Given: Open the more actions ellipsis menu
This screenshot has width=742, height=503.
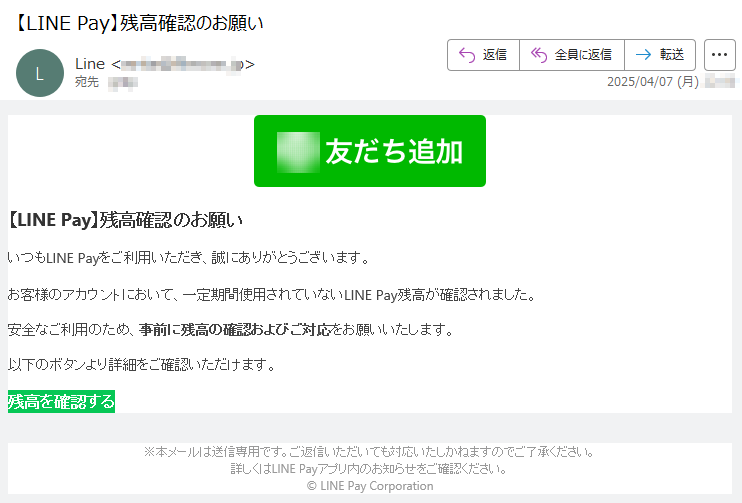Looking at the screenshot, I should point(719,55).
